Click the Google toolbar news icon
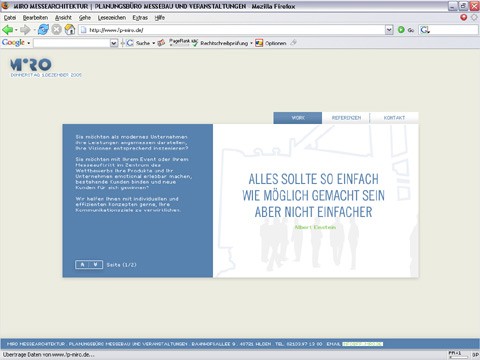The width and height of the screenshot is (480, 360). pos(161,43)
